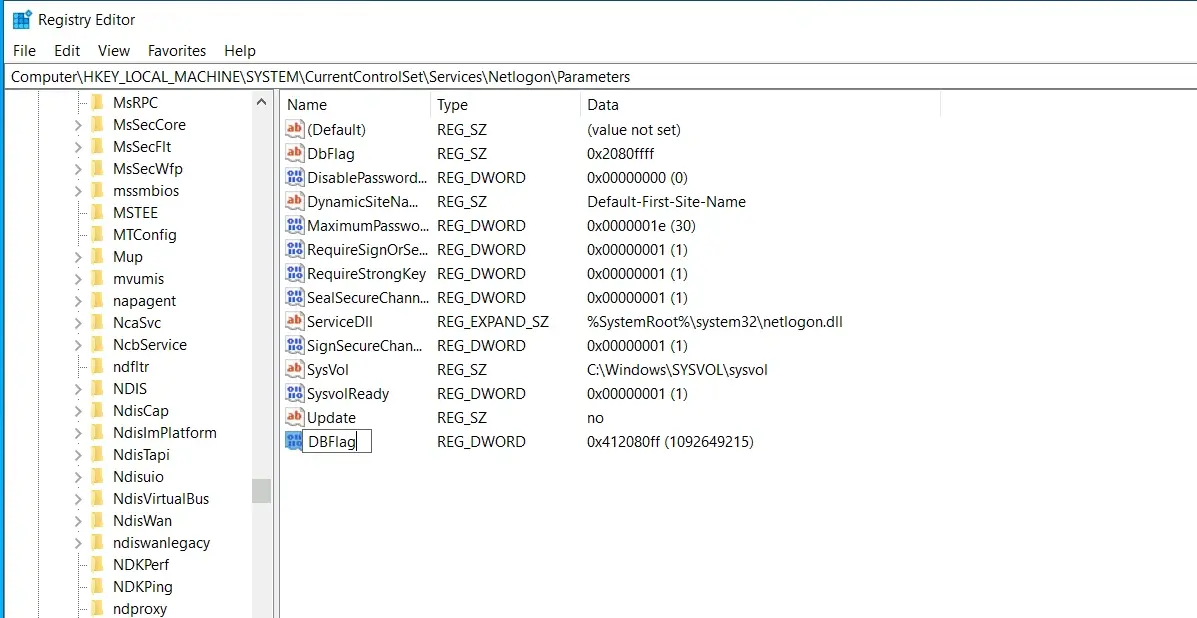Click the DWORD icon beside SysvolReady
The image size is (1197, 618).
(x=295, y=394)
